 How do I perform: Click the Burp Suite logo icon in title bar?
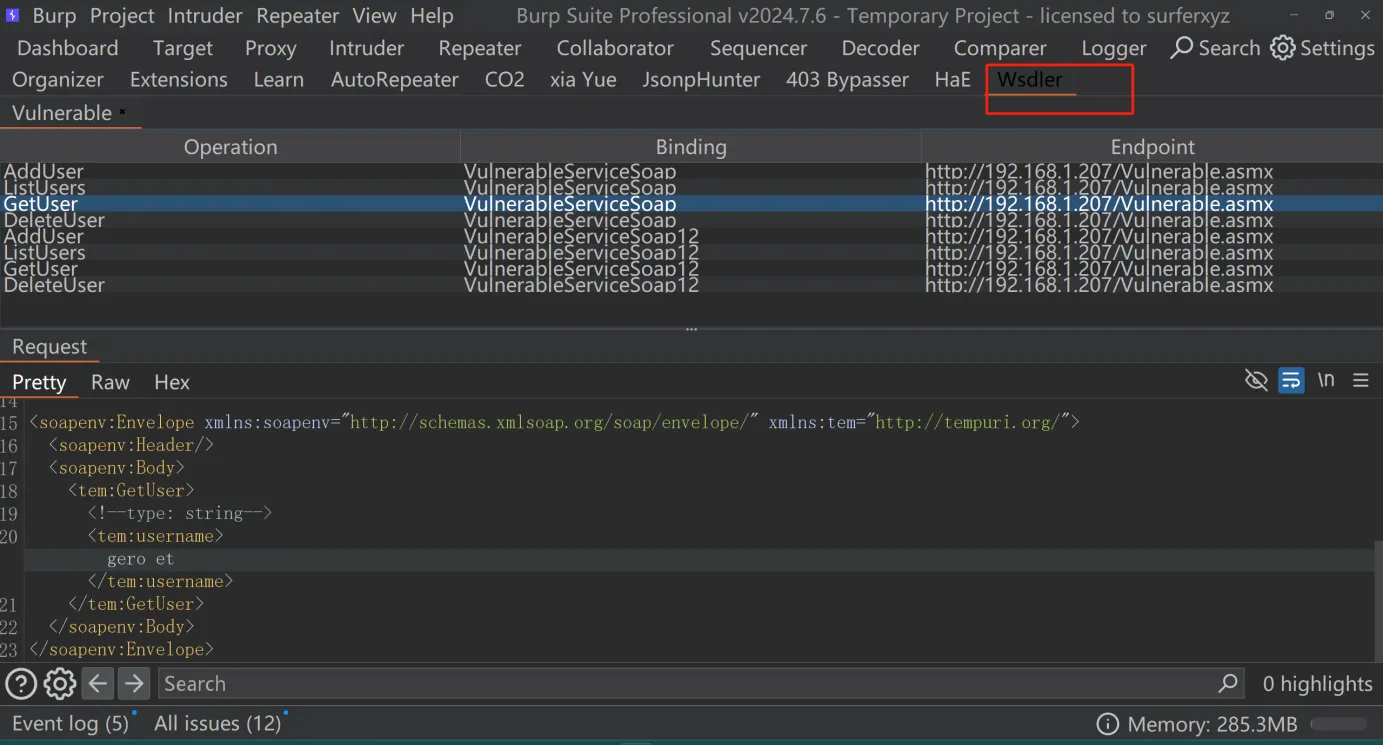click(x=13, y=16)
